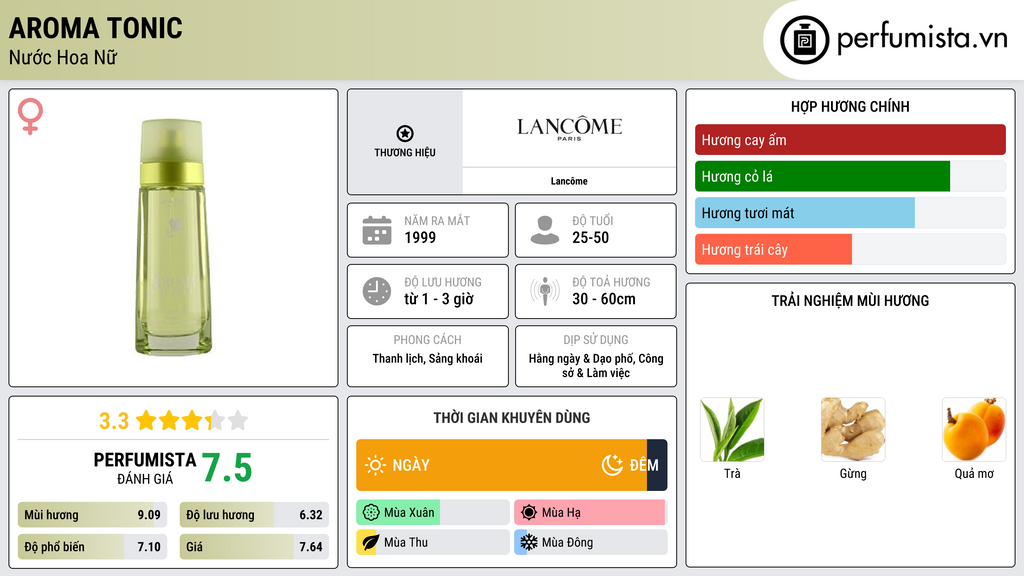The image size is (1024, 576).
Task: Open the Aroma Tonic bottle image
Action: 173,237
